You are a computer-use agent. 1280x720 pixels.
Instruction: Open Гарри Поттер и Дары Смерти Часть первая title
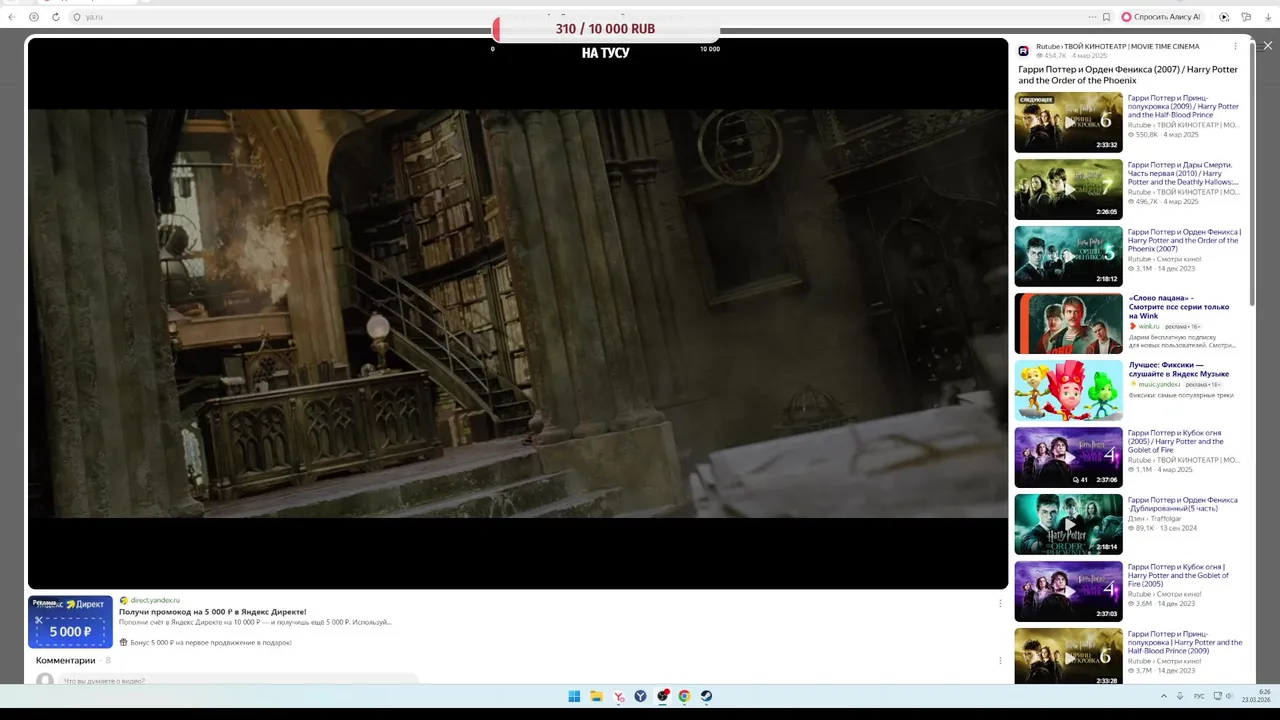pyautogui.click(x=1183, y=173)
